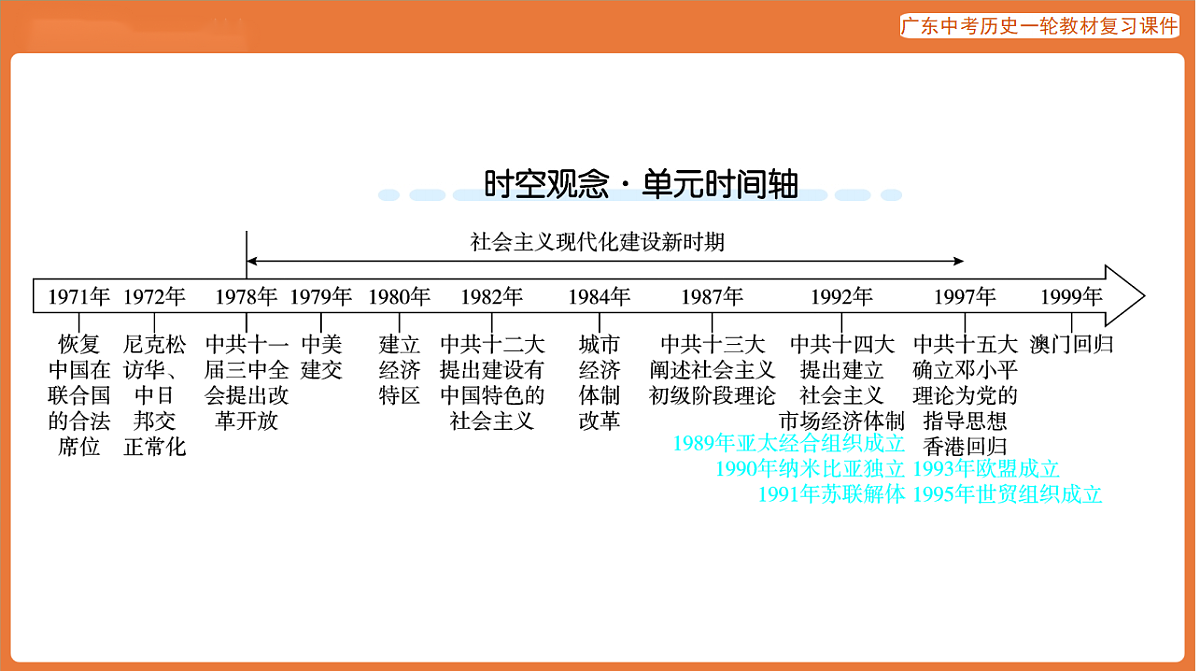Click the 中共十四大 event description
Viewport: 1200px width, 671px height.
tap(841, 382)
